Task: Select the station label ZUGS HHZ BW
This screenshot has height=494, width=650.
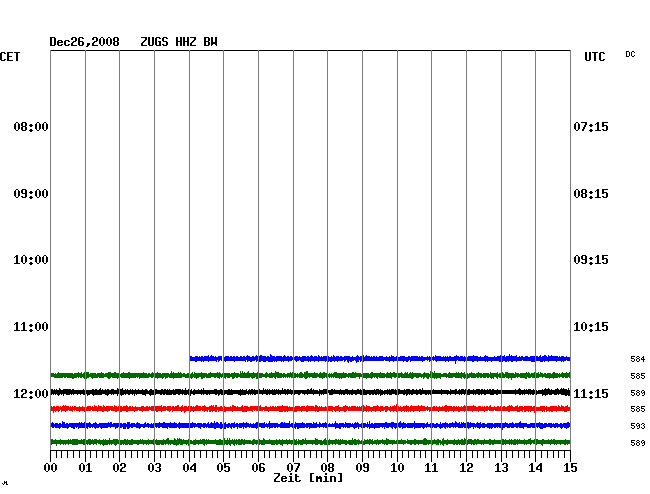Action: pyautogui.click(x=179, y=42)
